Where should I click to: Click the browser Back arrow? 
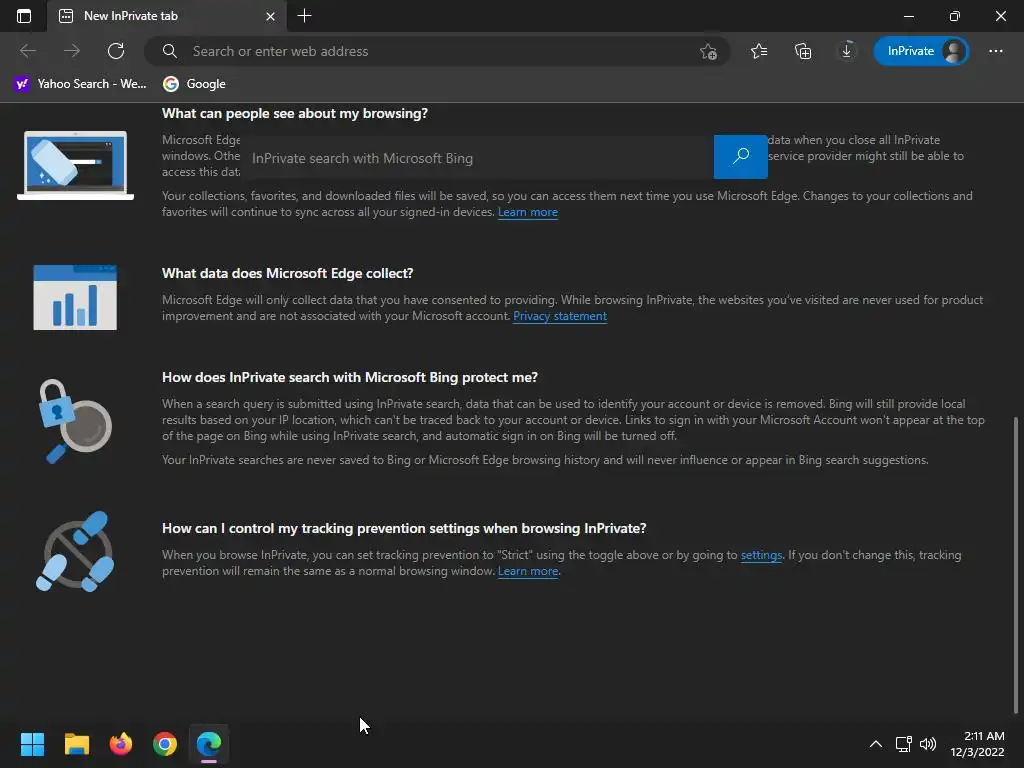(28, 51)
